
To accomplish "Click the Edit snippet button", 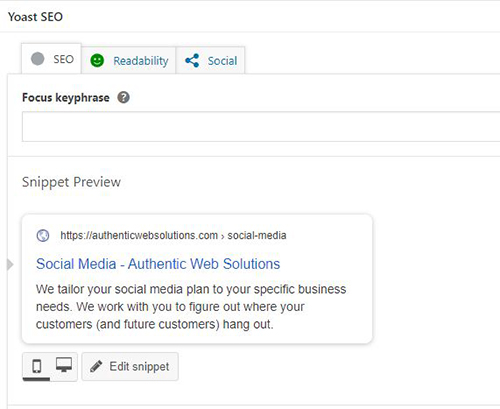I will click(130, 366).
